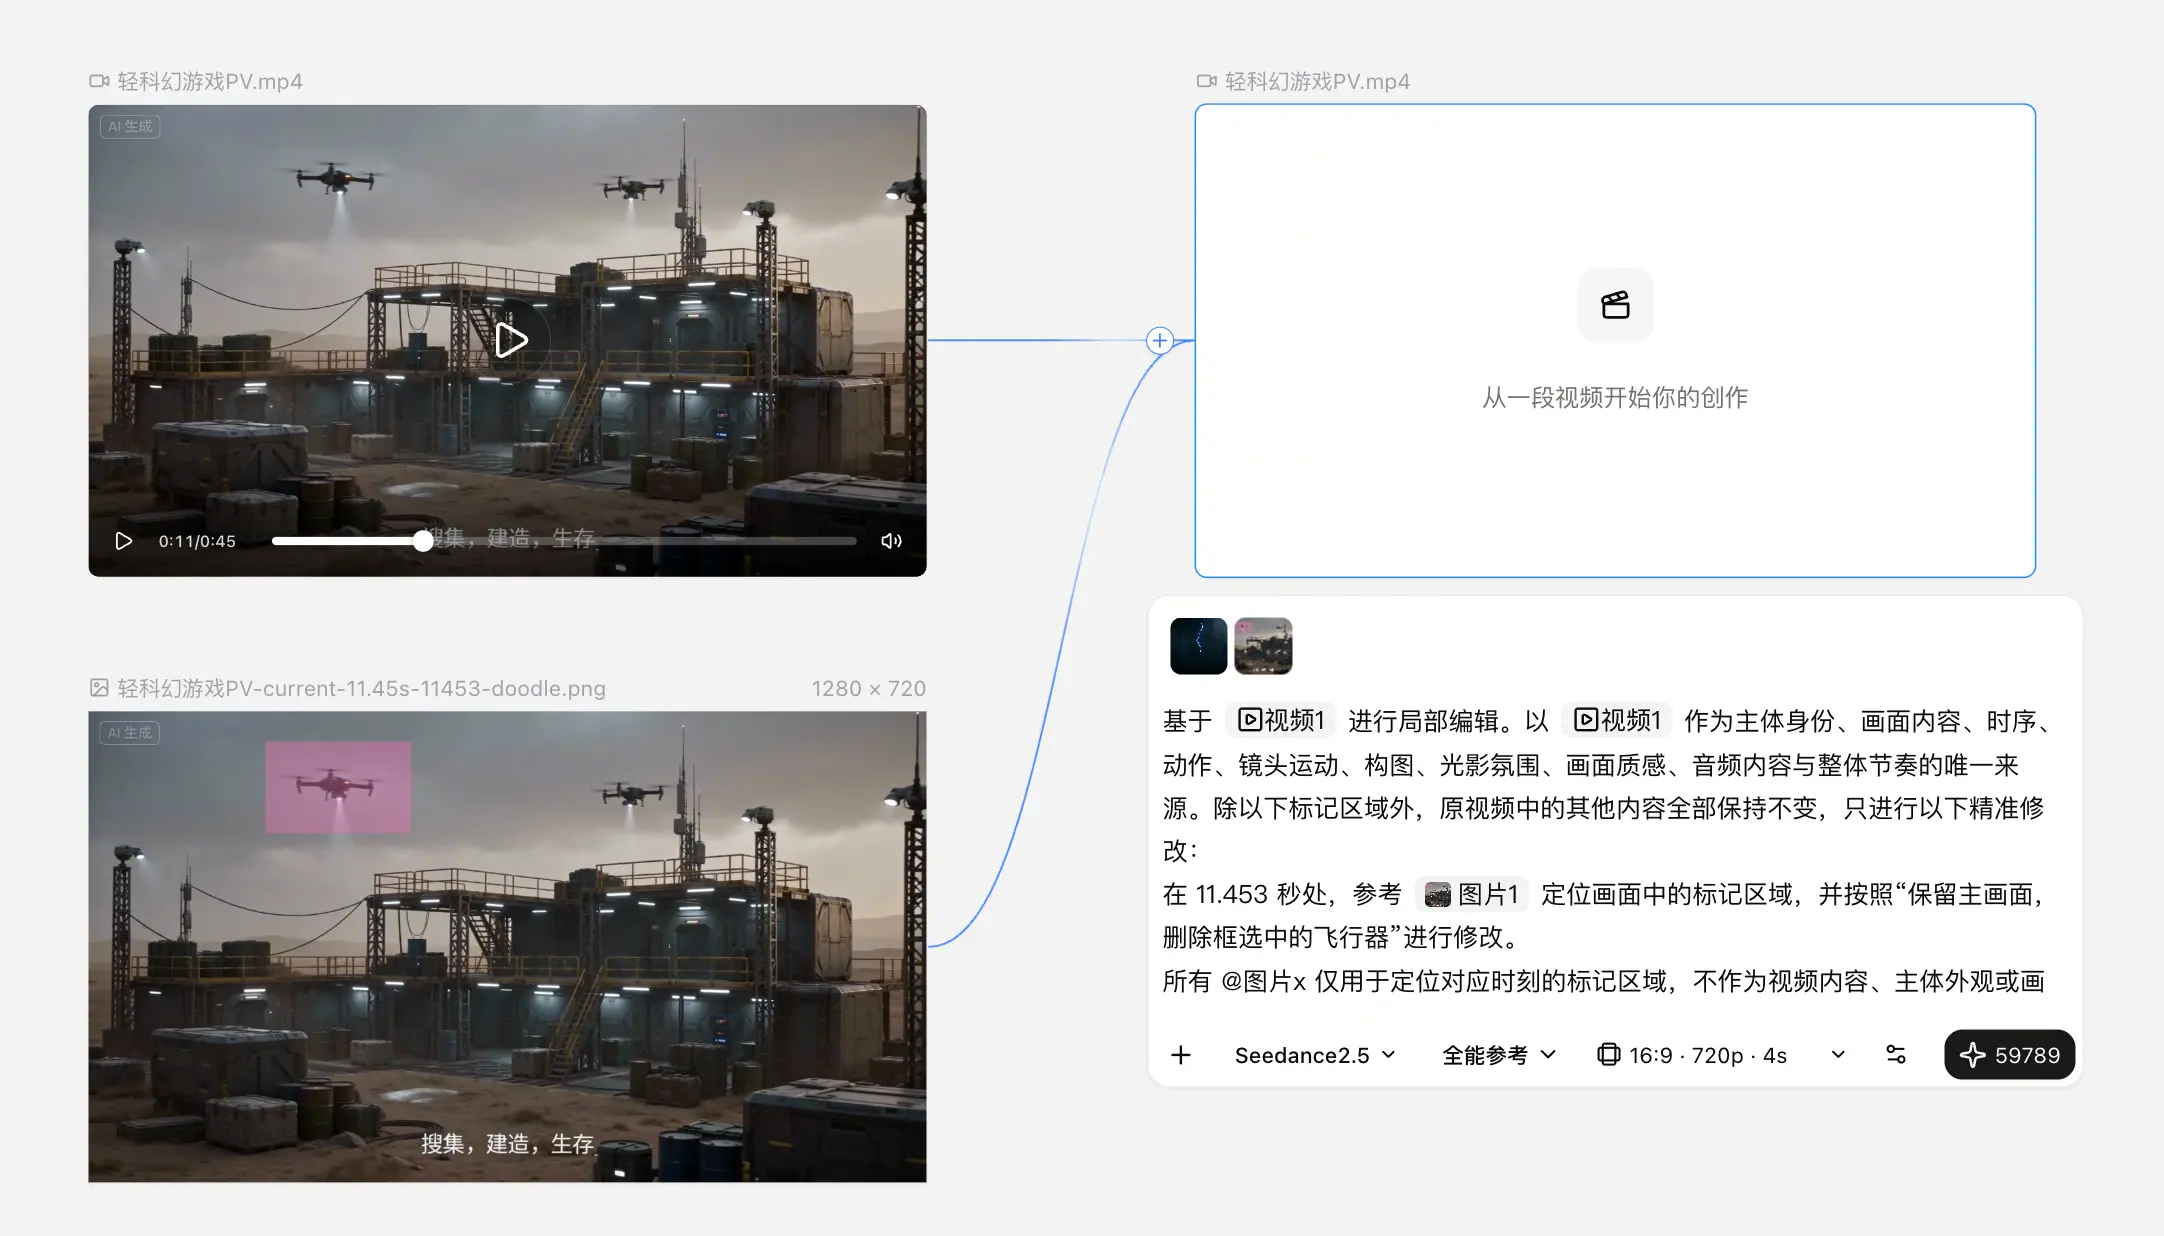The image size is (2164, 1236).
Task: Open the 16:9 · 720p · 4s settings dropdown
Action: [x=1720, y=1055]
